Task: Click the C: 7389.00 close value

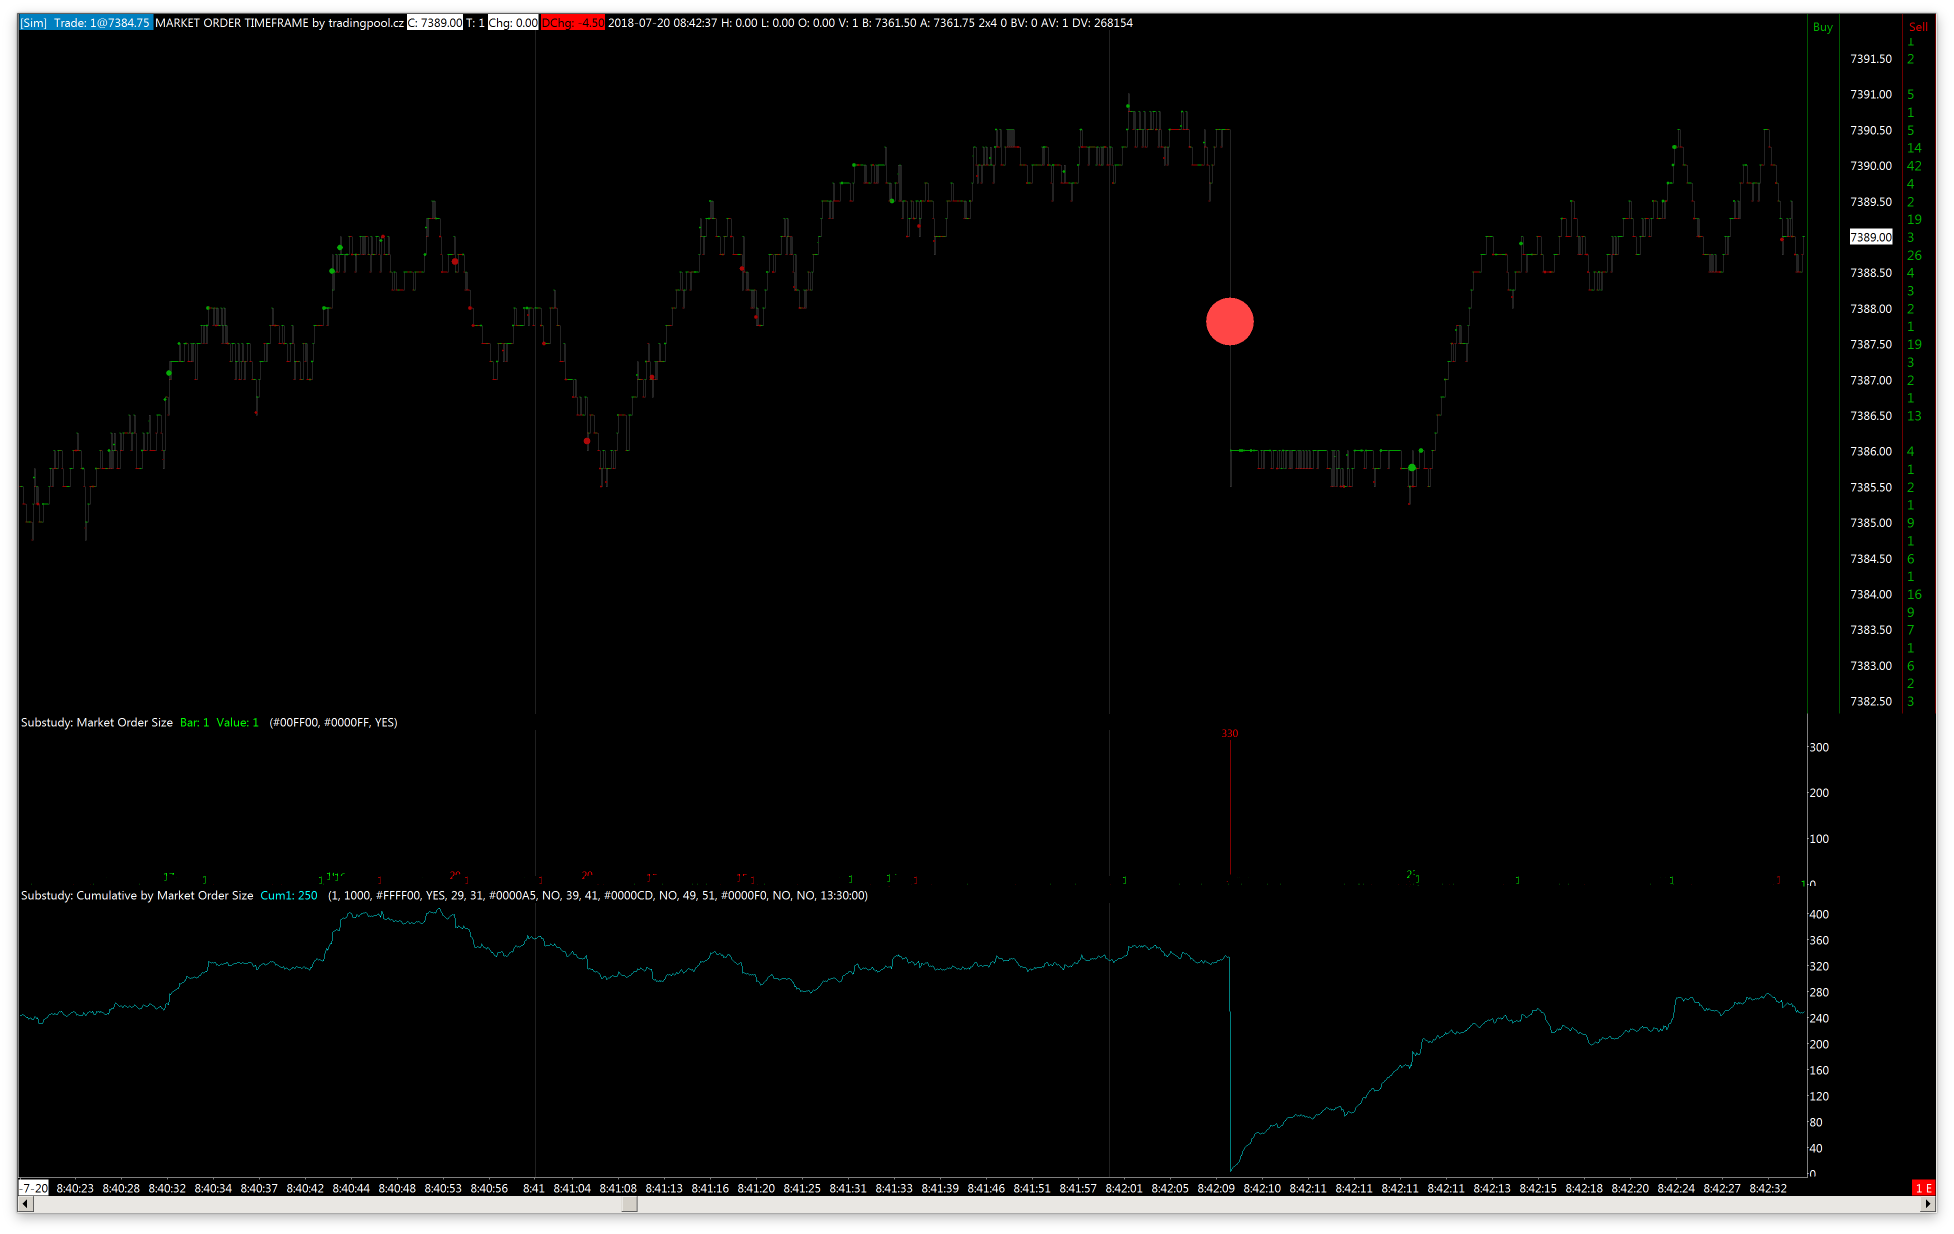Action: 435,23
